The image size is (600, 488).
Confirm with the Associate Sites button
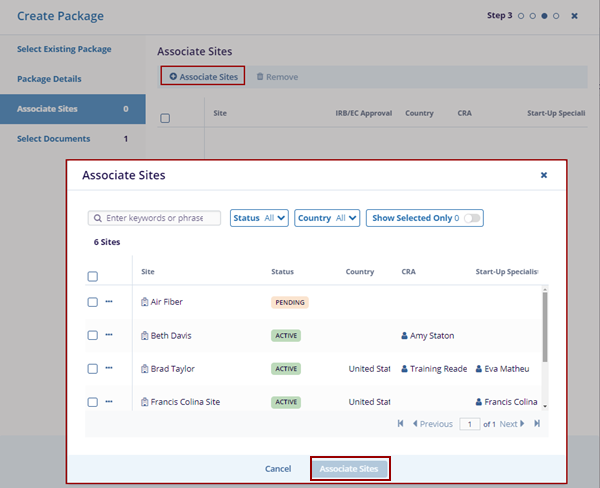click(349, 469)
